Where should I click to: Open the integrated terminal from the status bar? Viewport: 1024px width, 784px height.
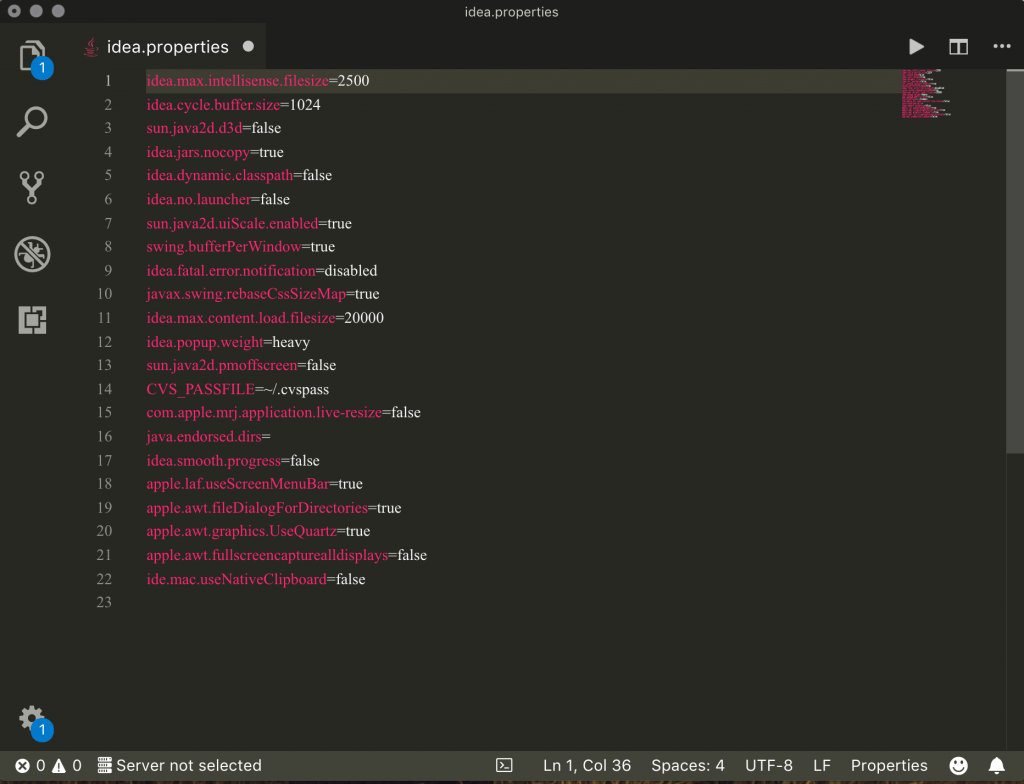(x=502, y=765)
